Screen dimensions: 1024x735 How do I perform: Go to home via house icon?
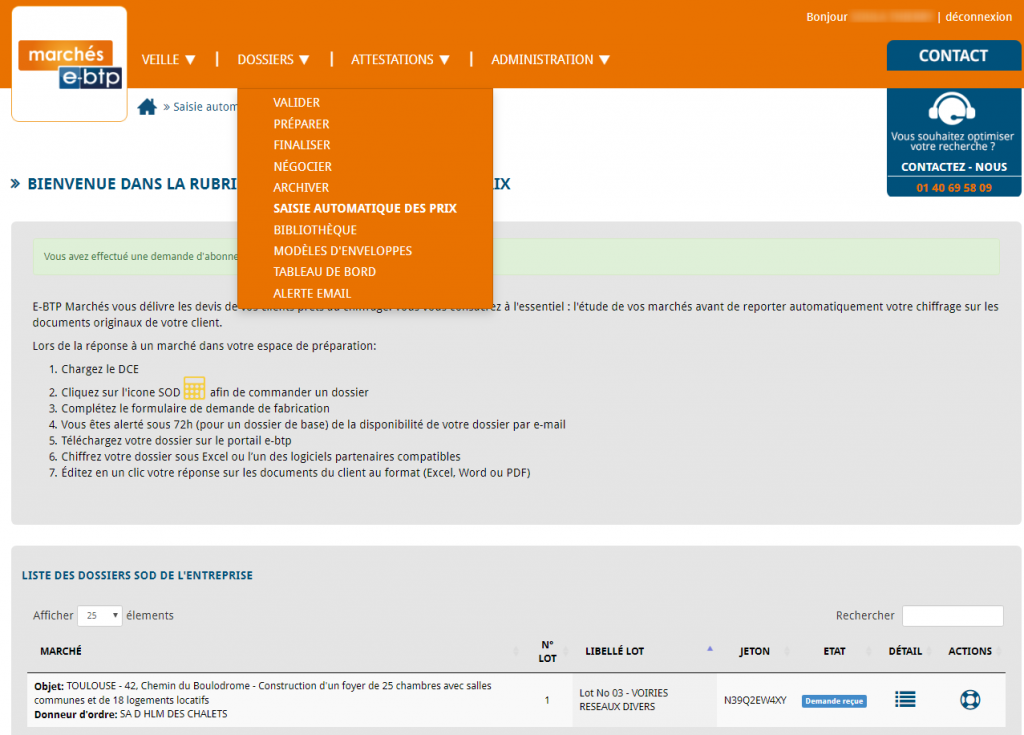point(147,106)
